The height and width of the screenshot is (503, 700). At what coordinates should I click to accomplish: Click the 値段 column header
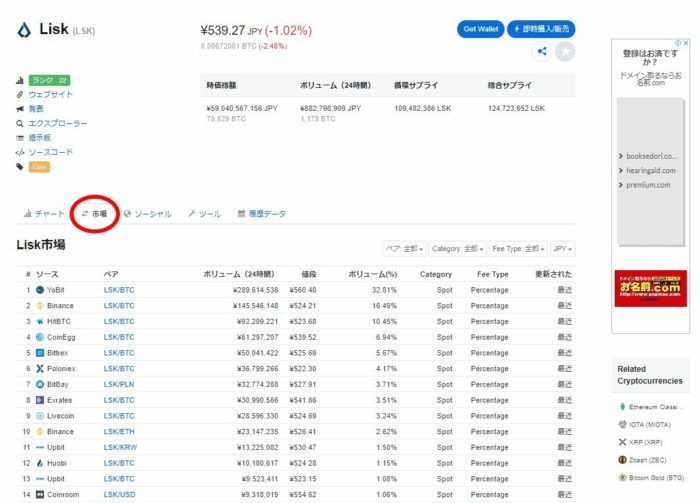pyautogui.click(x=308, y=274)
